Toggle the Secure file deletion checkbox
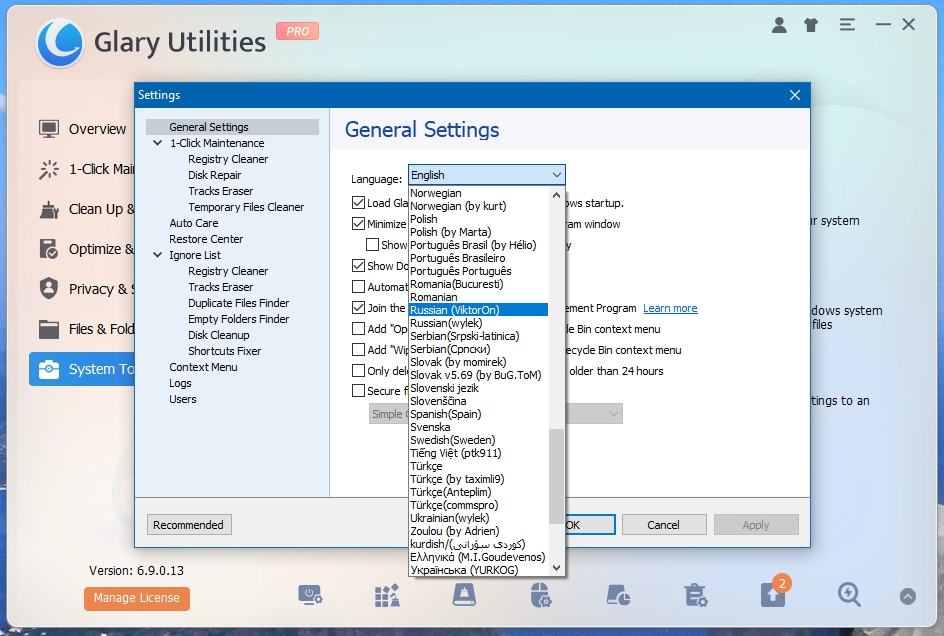 pyautogui.click(x=358, y=391)
